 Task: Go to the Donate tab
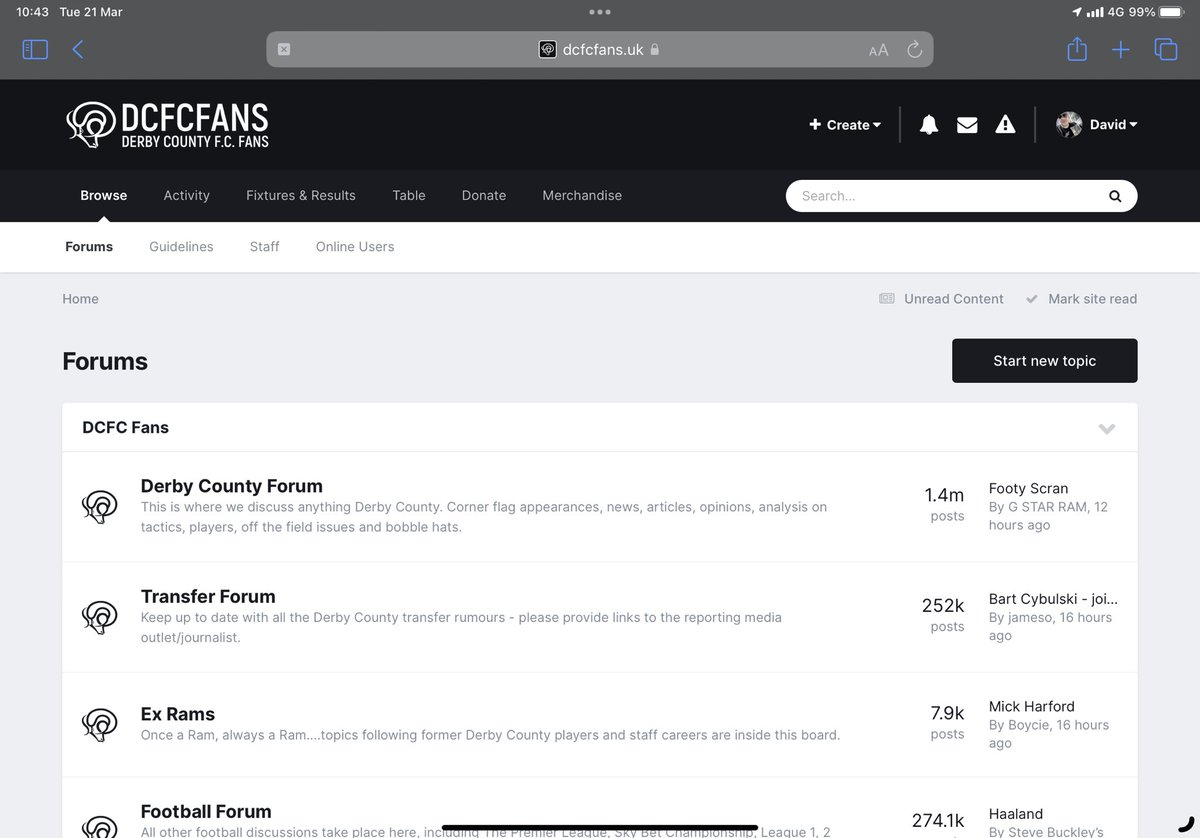point(484,195)
